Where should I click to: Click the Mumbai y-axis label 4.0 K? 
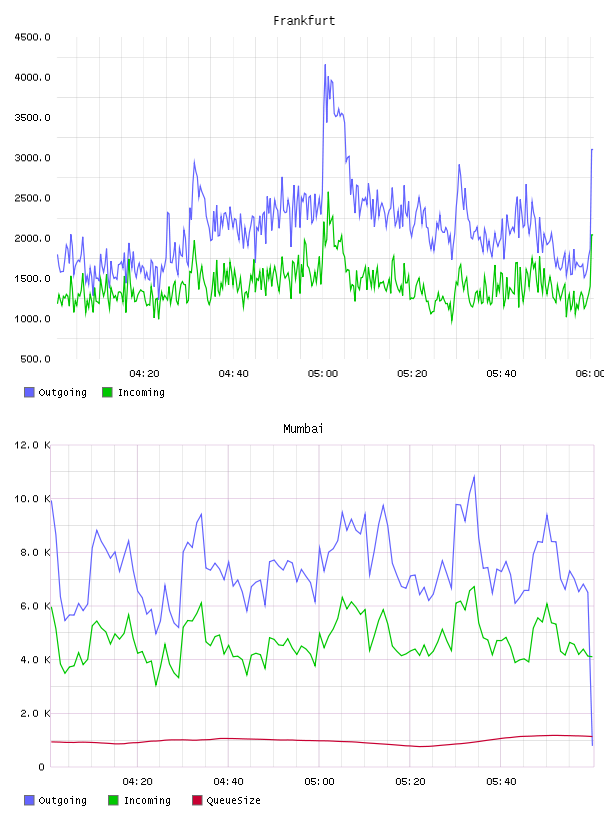pyautogui.click(x=35, y=659)
